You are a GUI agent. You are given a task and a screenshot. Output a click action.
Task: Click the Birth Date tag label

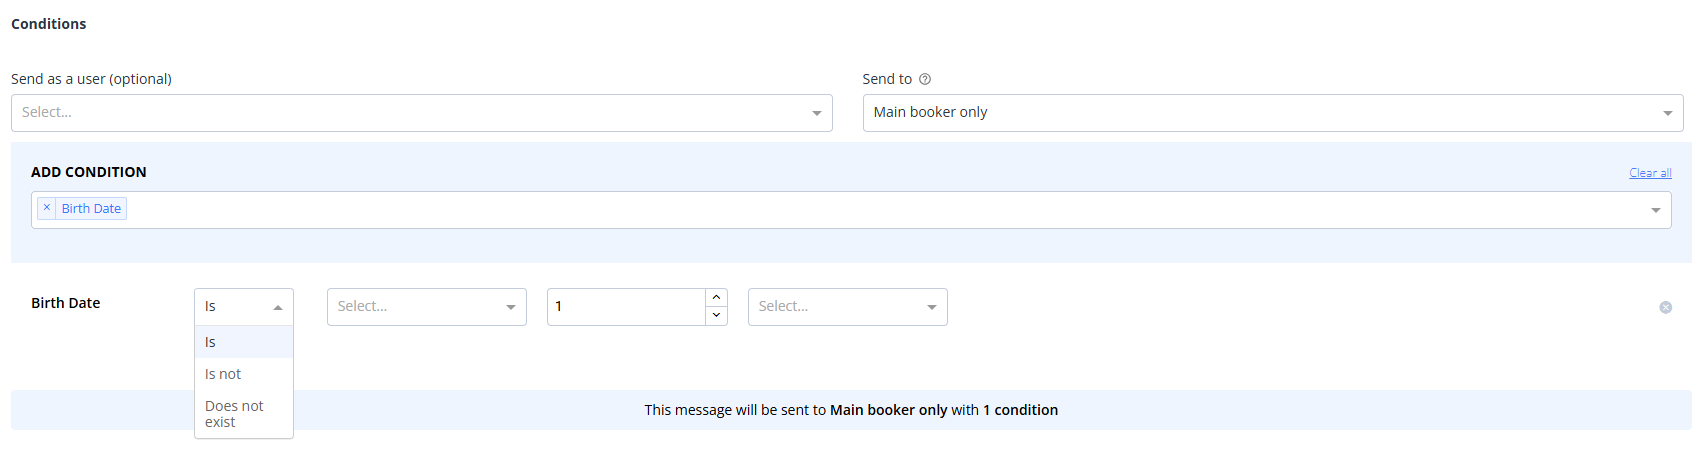pos(91,208)
